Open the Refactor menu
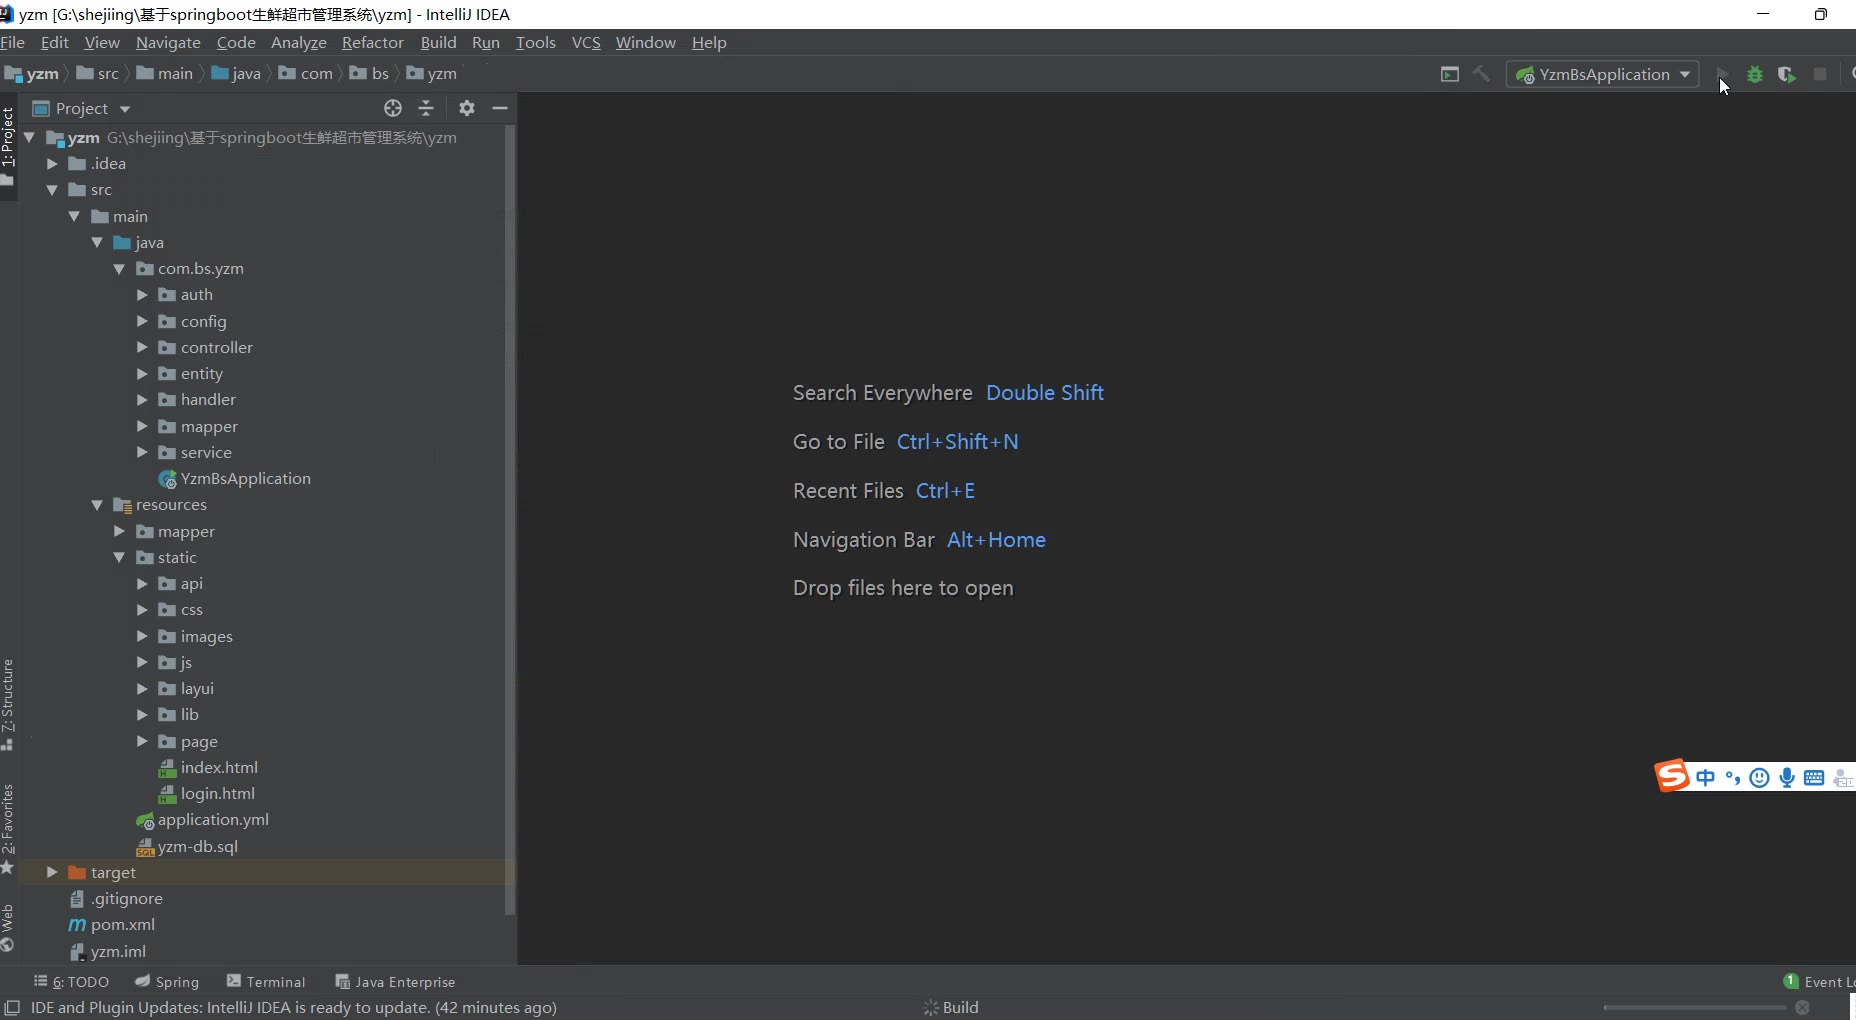This screenshot has height=1020, width=1856. click(372, 42)
